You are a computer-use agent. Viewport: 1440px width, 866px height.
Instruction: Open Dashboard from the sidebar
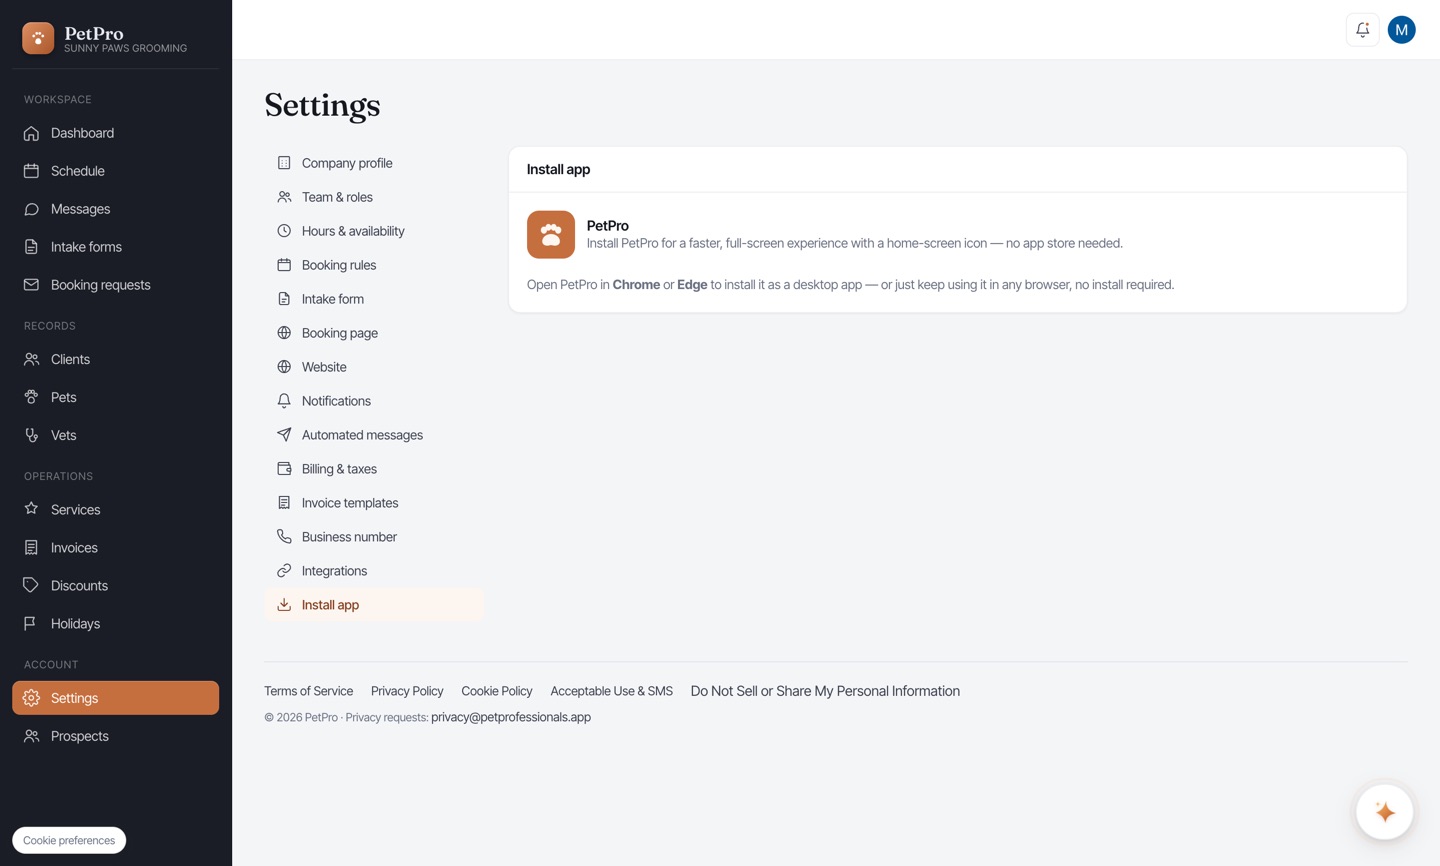[x=115, y=133]
